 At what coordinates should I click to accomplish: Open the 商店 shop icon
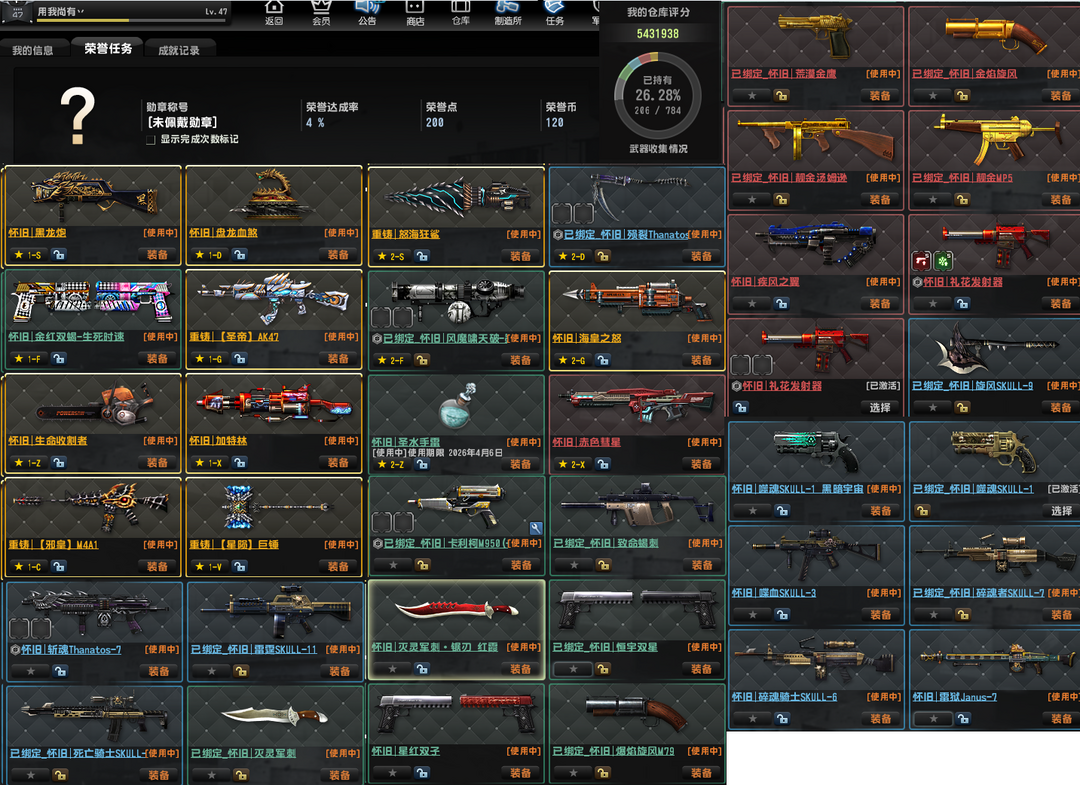[x=415, y=12]
